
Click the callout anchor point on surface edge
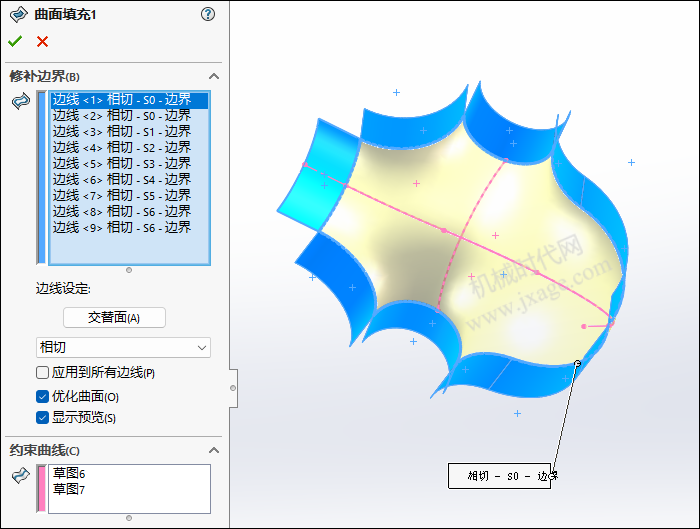(577, 364)
